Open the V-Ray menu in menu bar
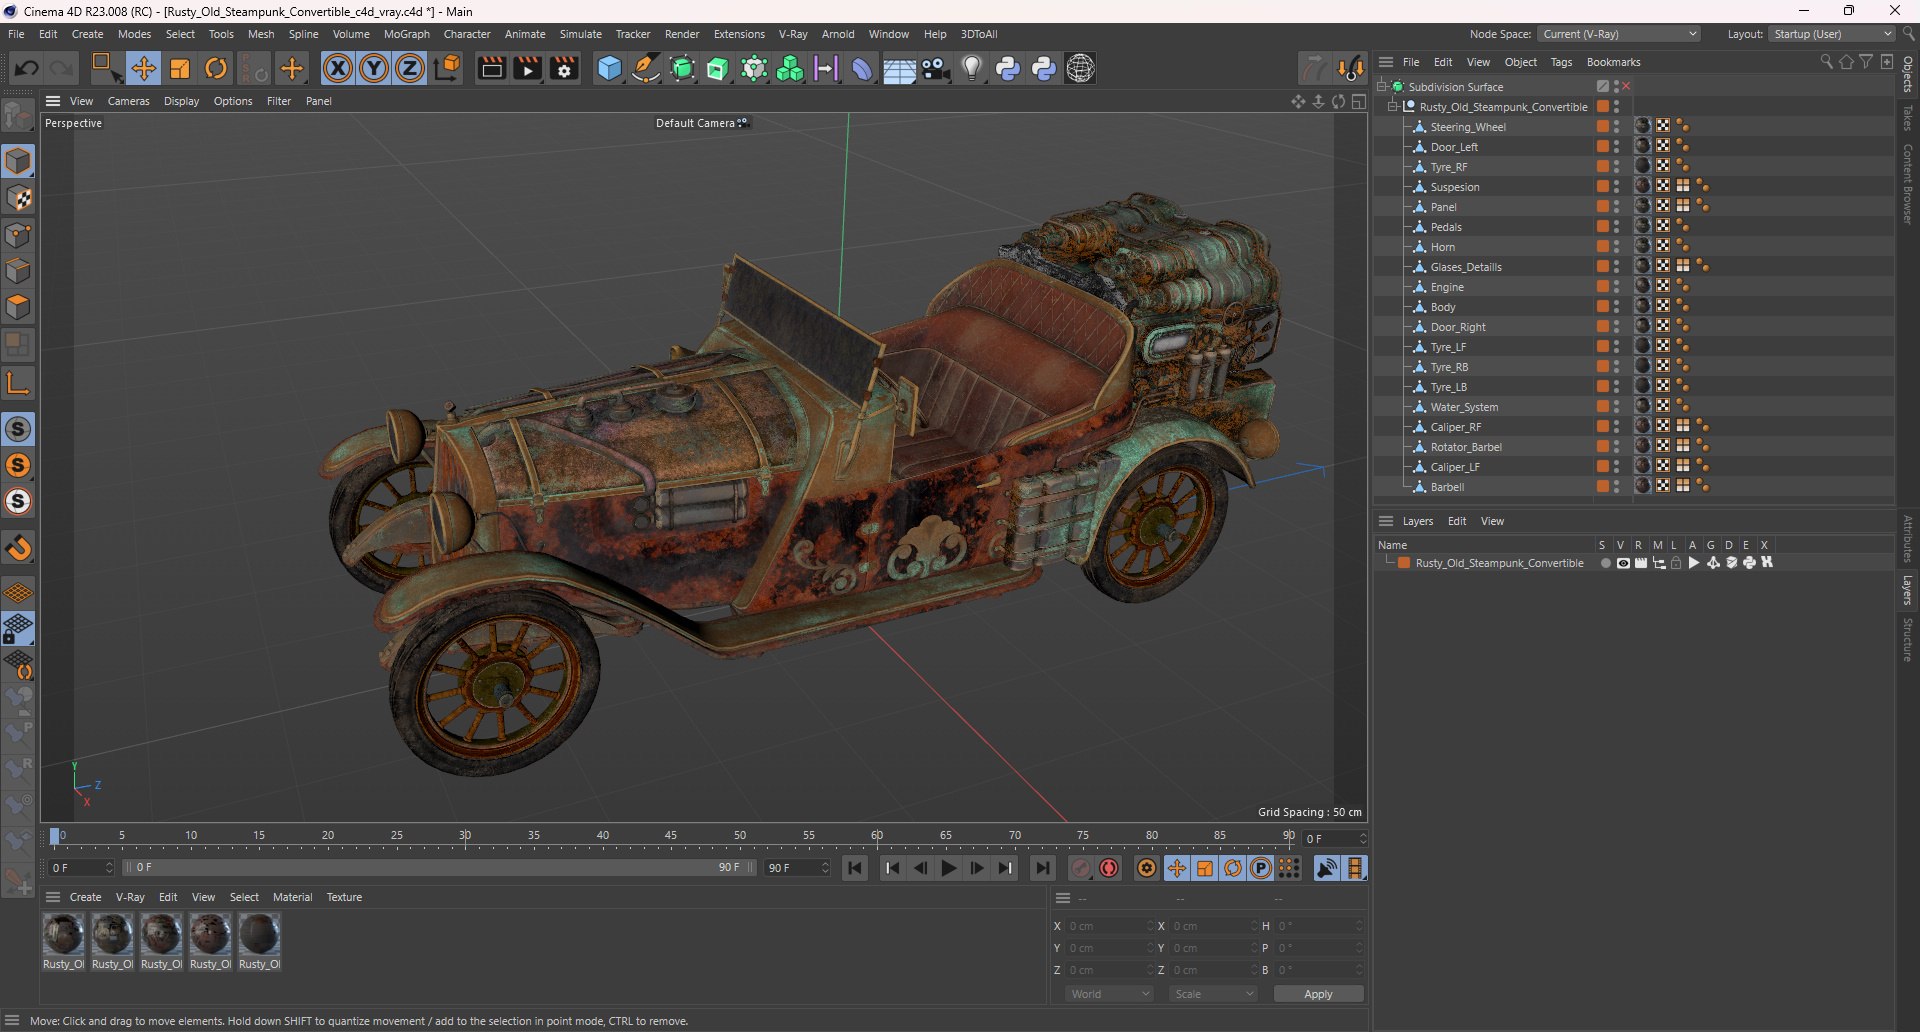Viewport: 1920px width, 1032px height. 793,34
